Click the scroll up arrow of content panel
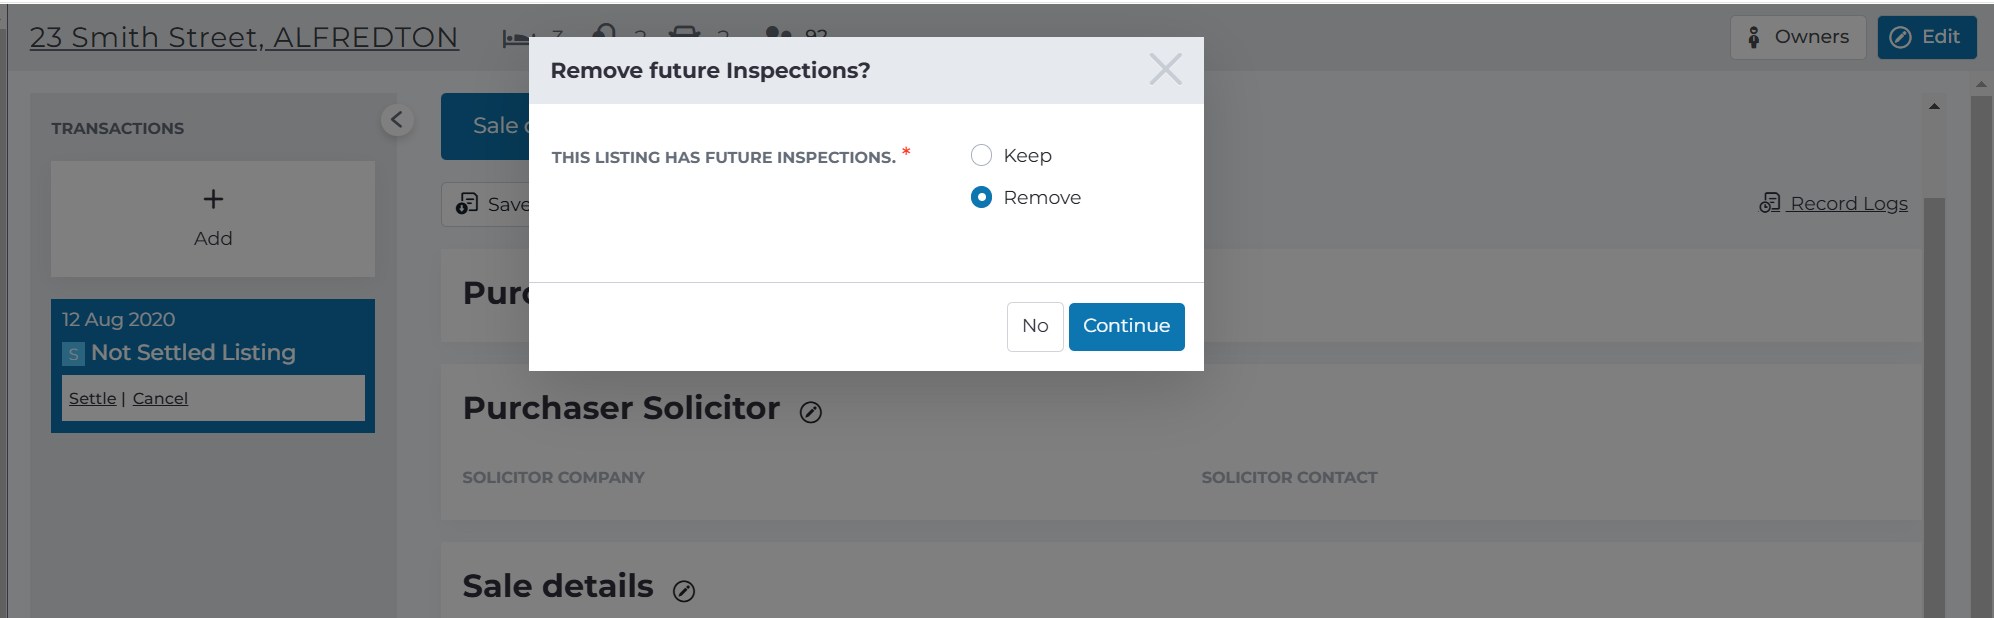Viewport: 1994px width, 618px height. coord(1934,106)
